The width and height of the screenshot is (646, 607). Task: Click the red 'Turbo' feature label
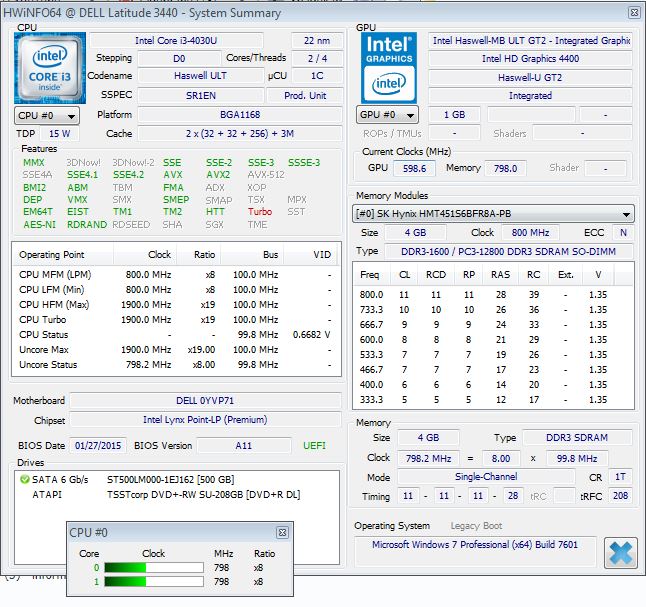pyautogui.click(x=260, y=212)
